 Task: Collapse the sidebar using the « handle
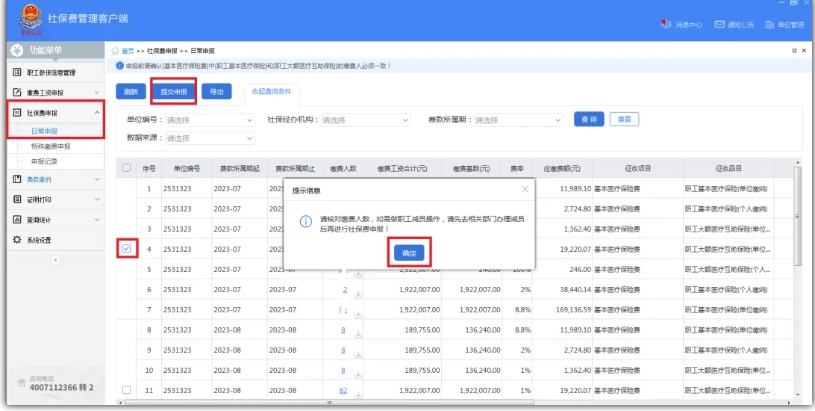click(x=54, y=259)
